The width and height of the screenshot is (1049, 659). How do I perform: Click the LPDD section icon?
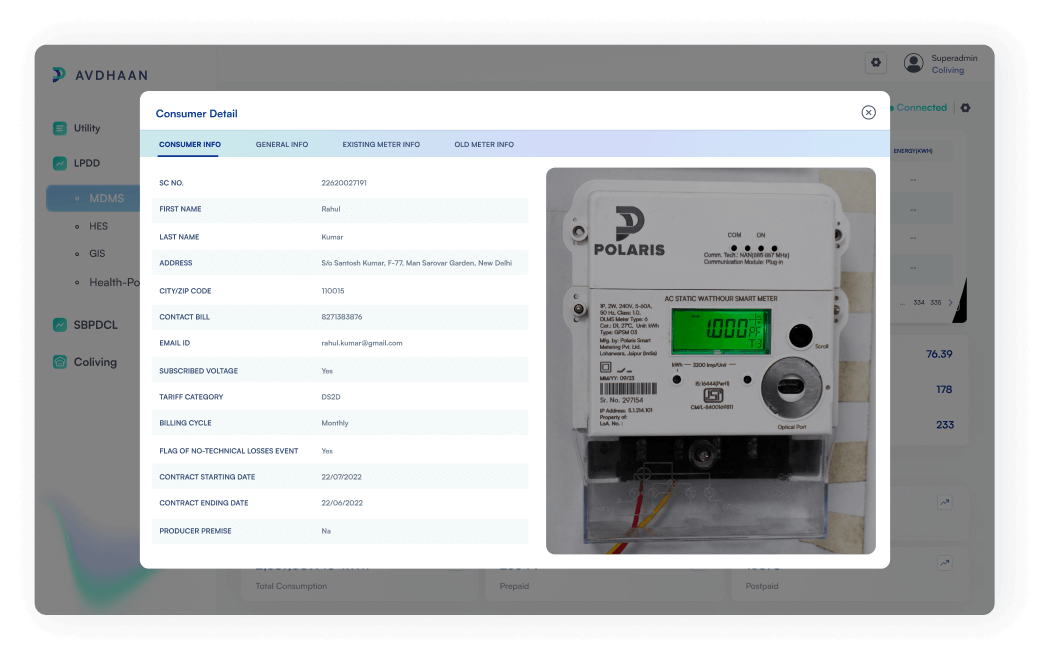(62, 162)
